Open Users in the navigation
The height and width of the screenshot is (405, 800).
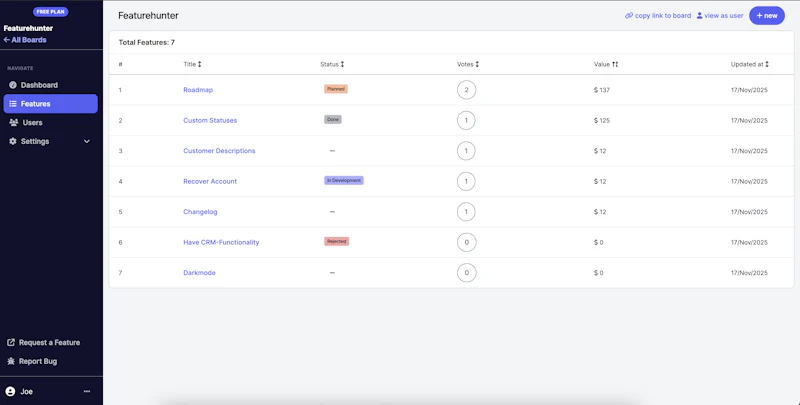[51, 122]
